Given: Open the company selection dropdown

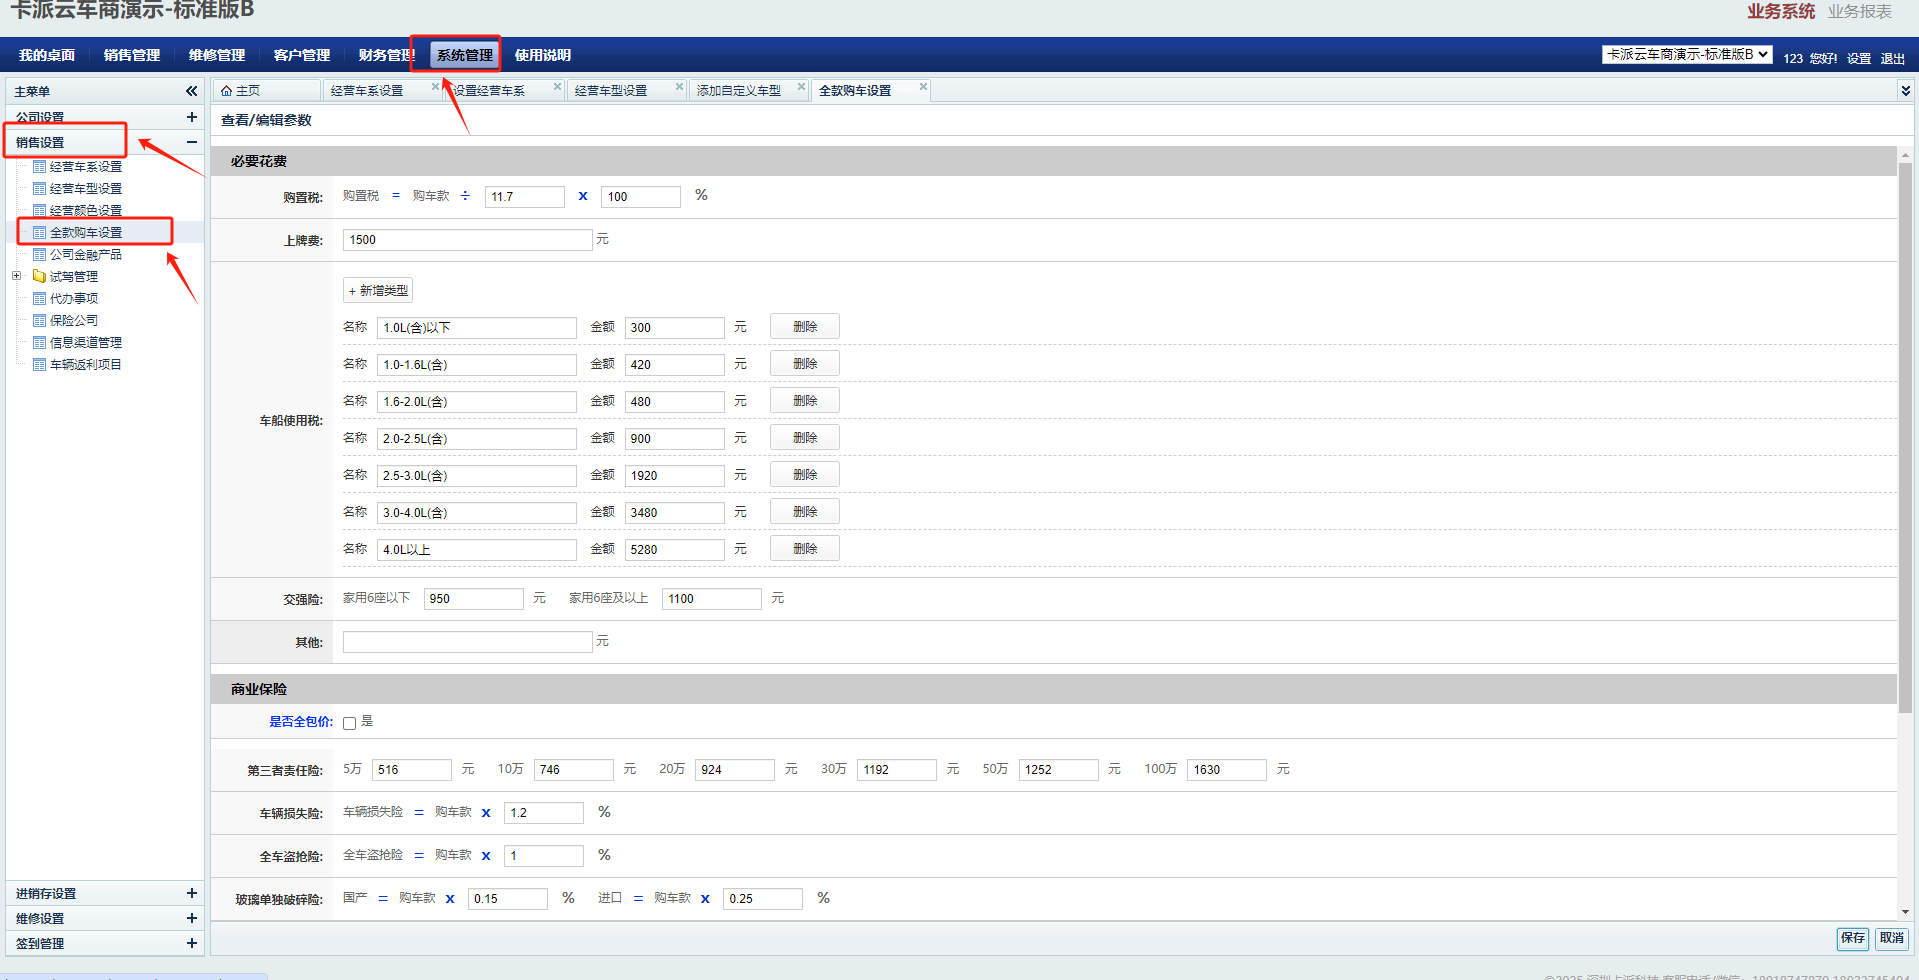Looking at the screenshot, I should click(x=1686, y=55).
